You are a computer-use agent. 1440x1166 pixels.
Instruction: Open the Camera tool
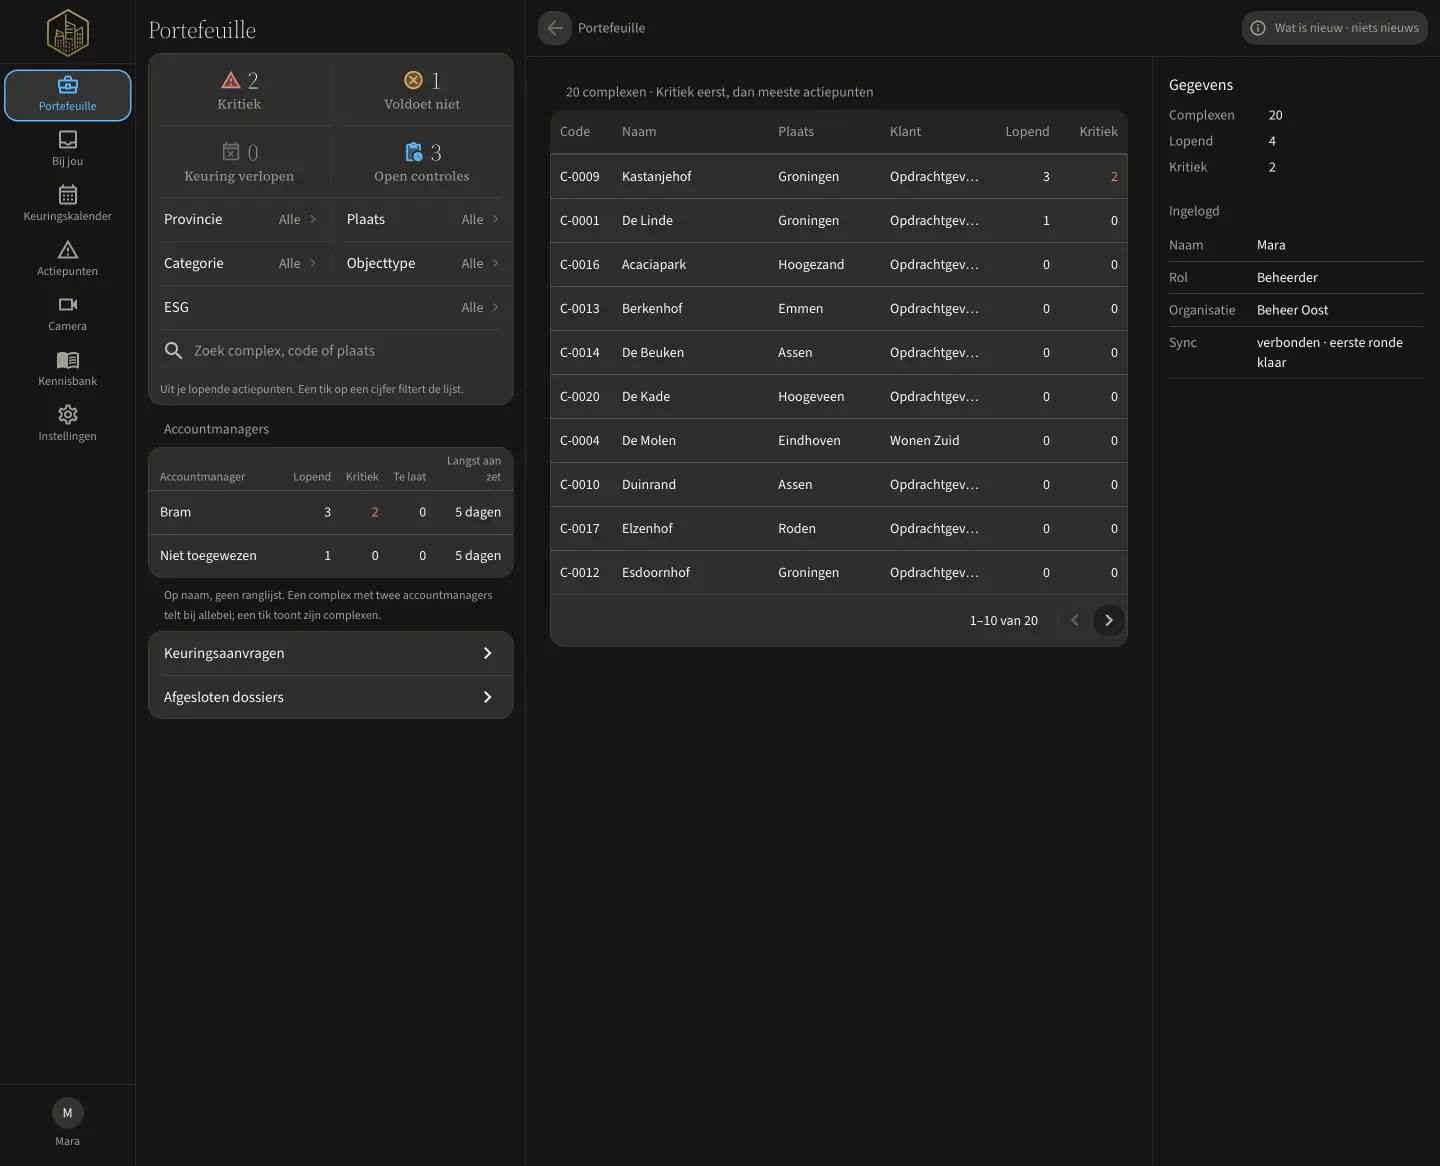(67, 314)
